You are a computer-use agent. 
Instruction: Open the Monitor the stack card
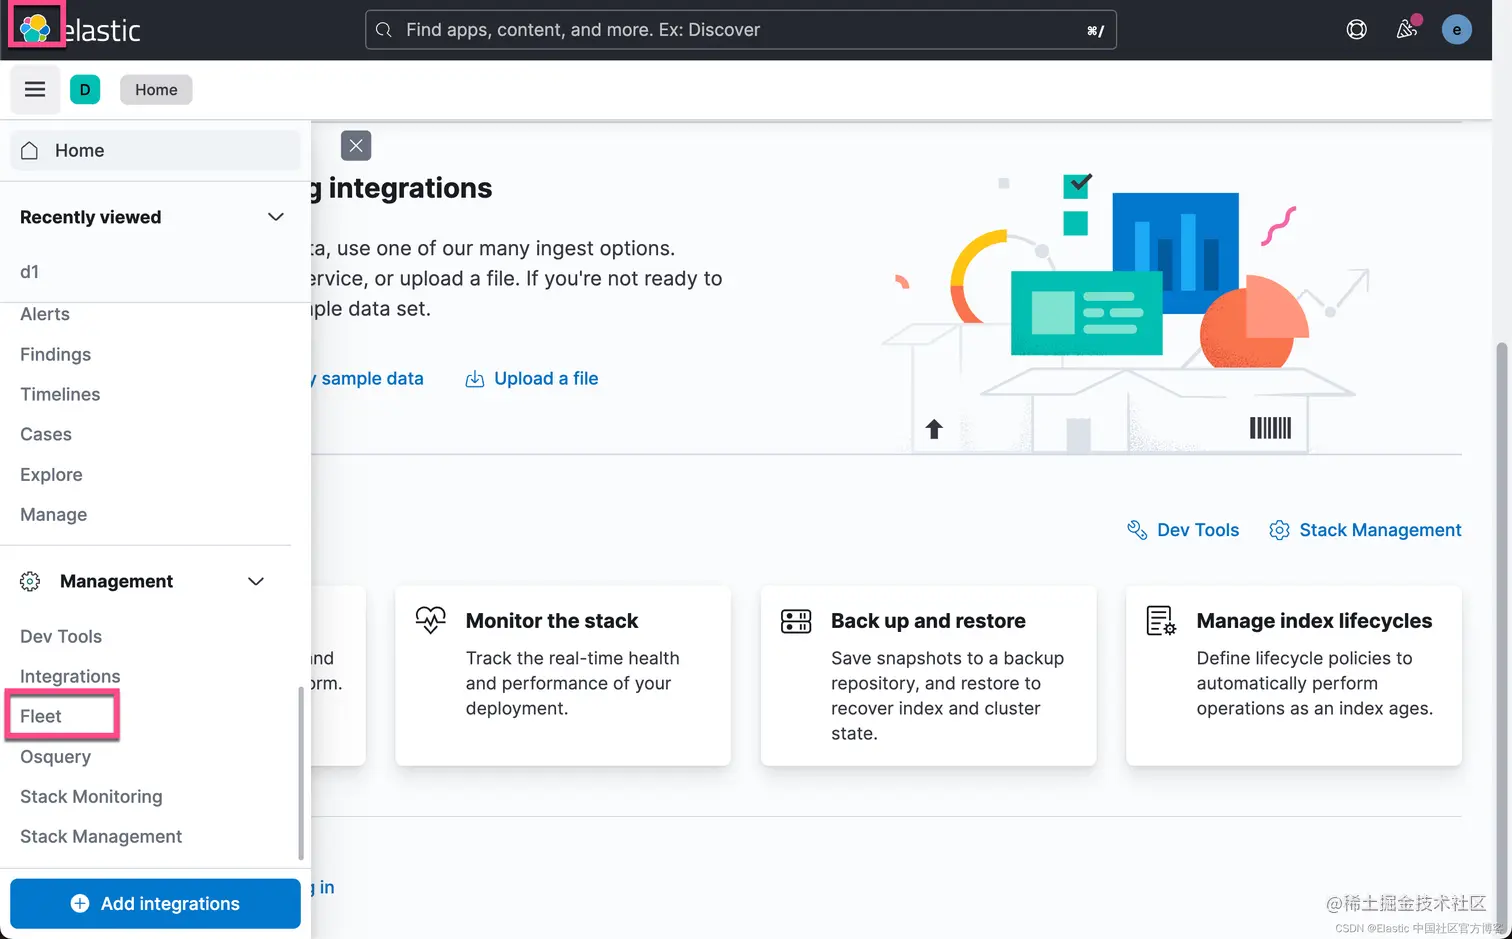tap(563, 676)
